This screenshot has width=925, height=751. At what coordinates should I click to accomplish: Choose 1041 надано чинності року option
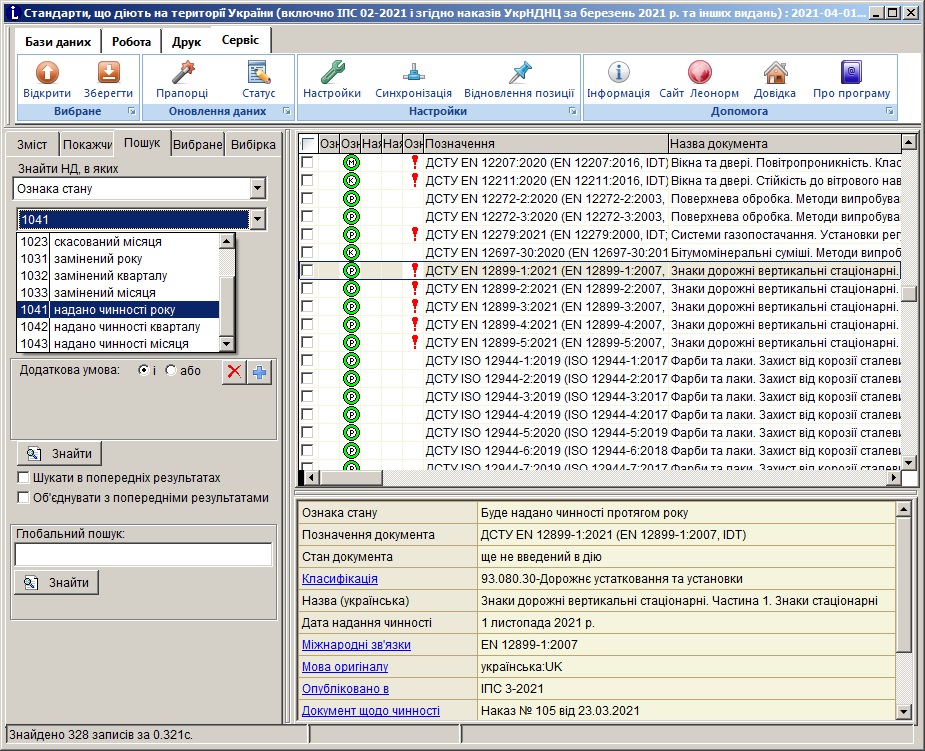[118, 310]
